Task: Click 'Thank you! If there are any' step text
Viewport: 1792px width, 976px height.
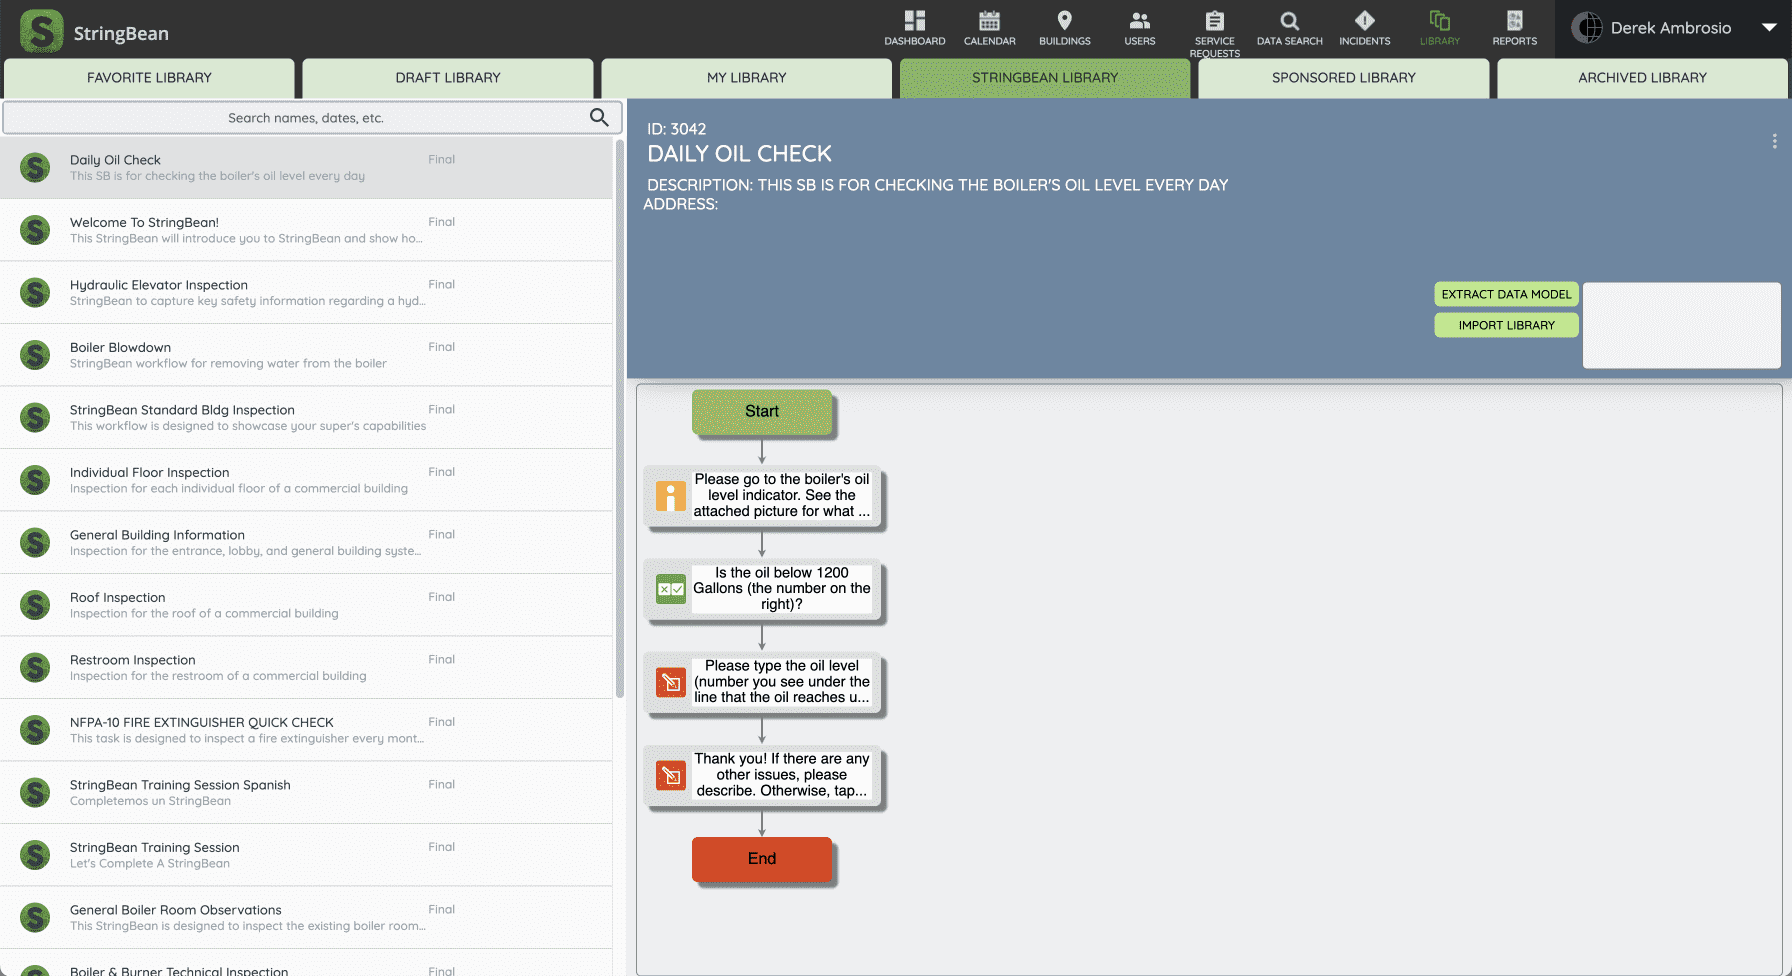Action: 781,774
